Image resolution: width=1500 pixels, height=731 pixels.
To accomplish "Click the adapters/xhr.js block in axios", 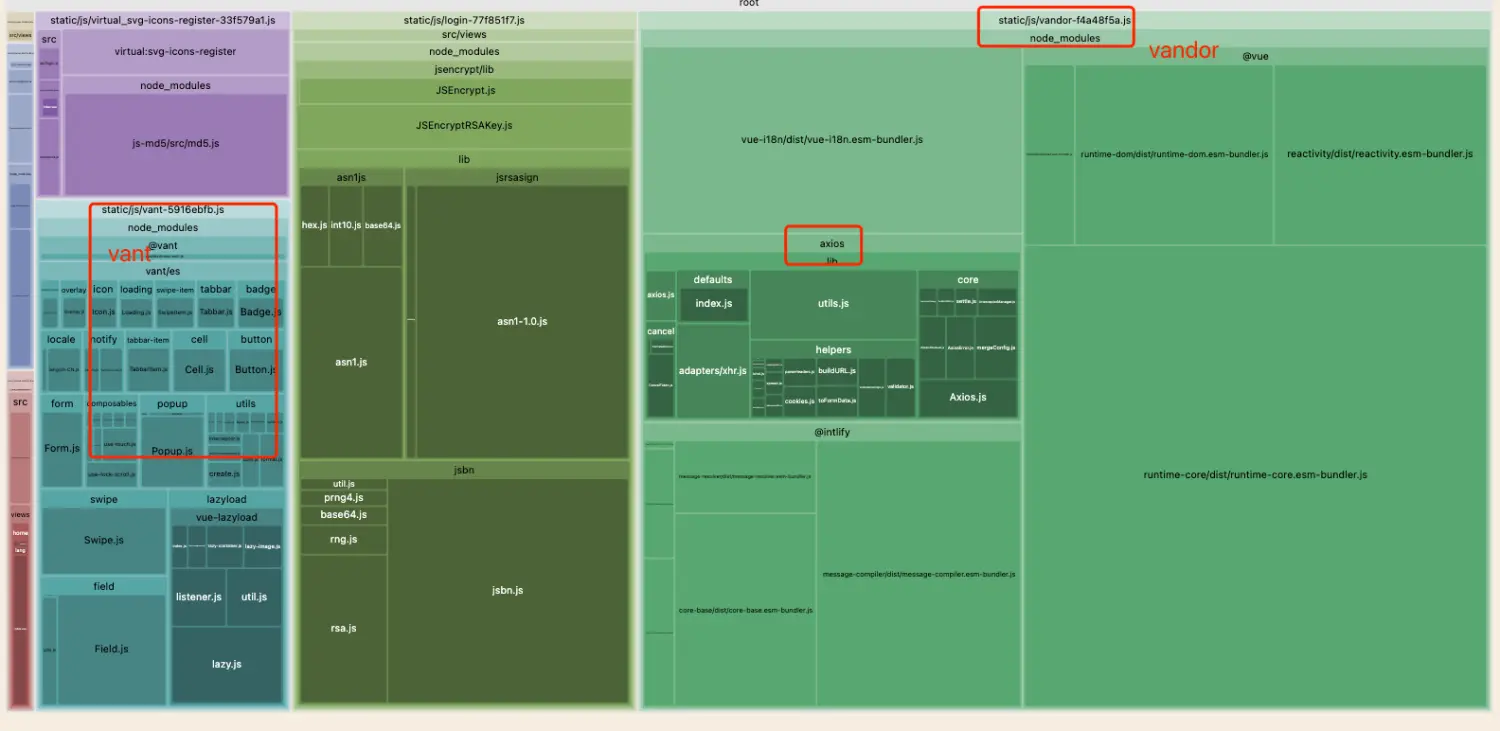I will 713,371.
